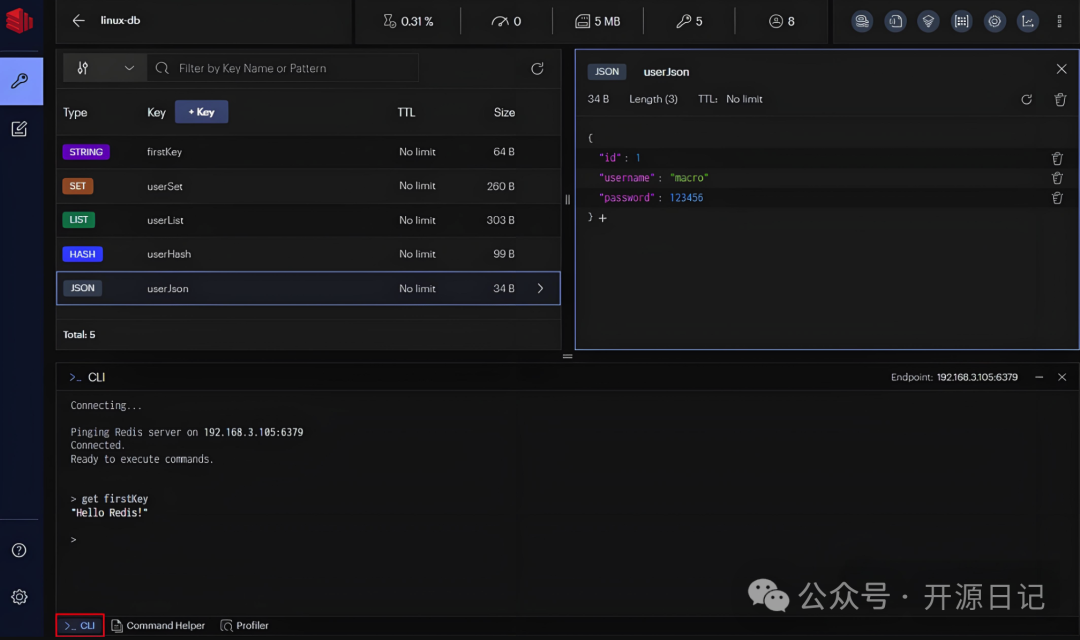Add a new JSON field with plus sign

click(603, 217)
